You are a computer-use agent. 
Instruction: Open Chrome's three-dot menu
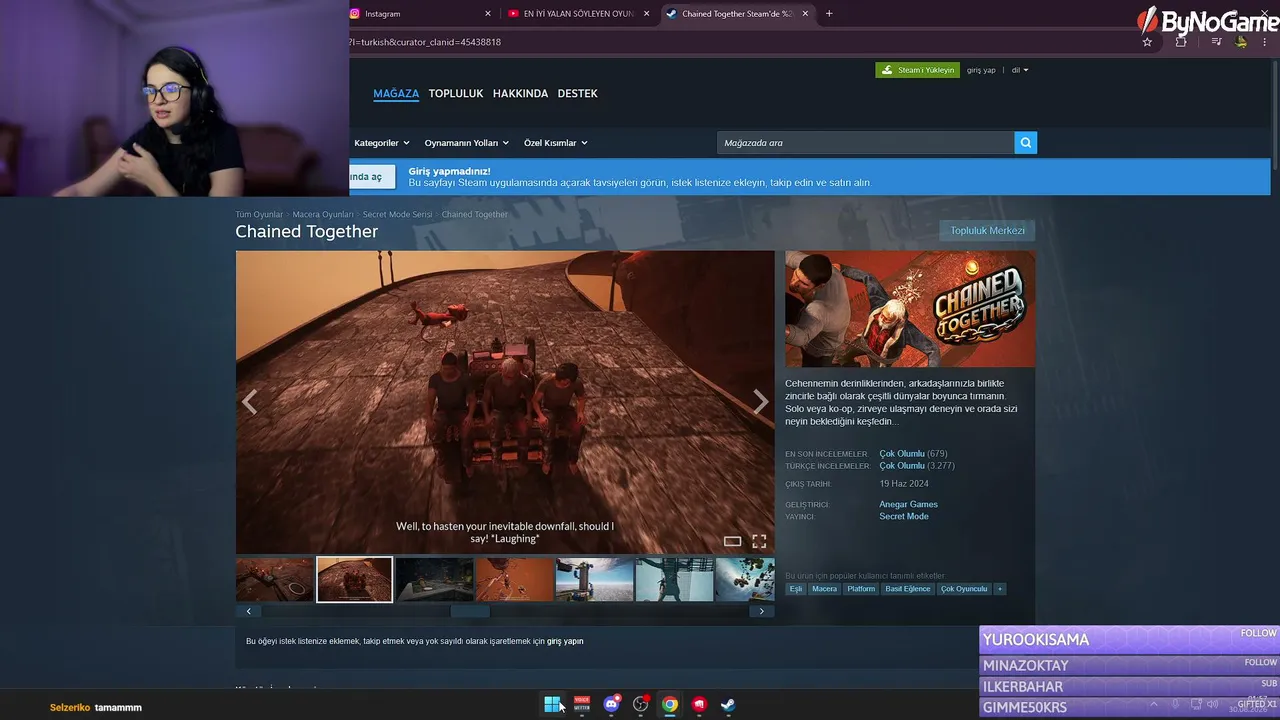click(x=1266, y=42)
